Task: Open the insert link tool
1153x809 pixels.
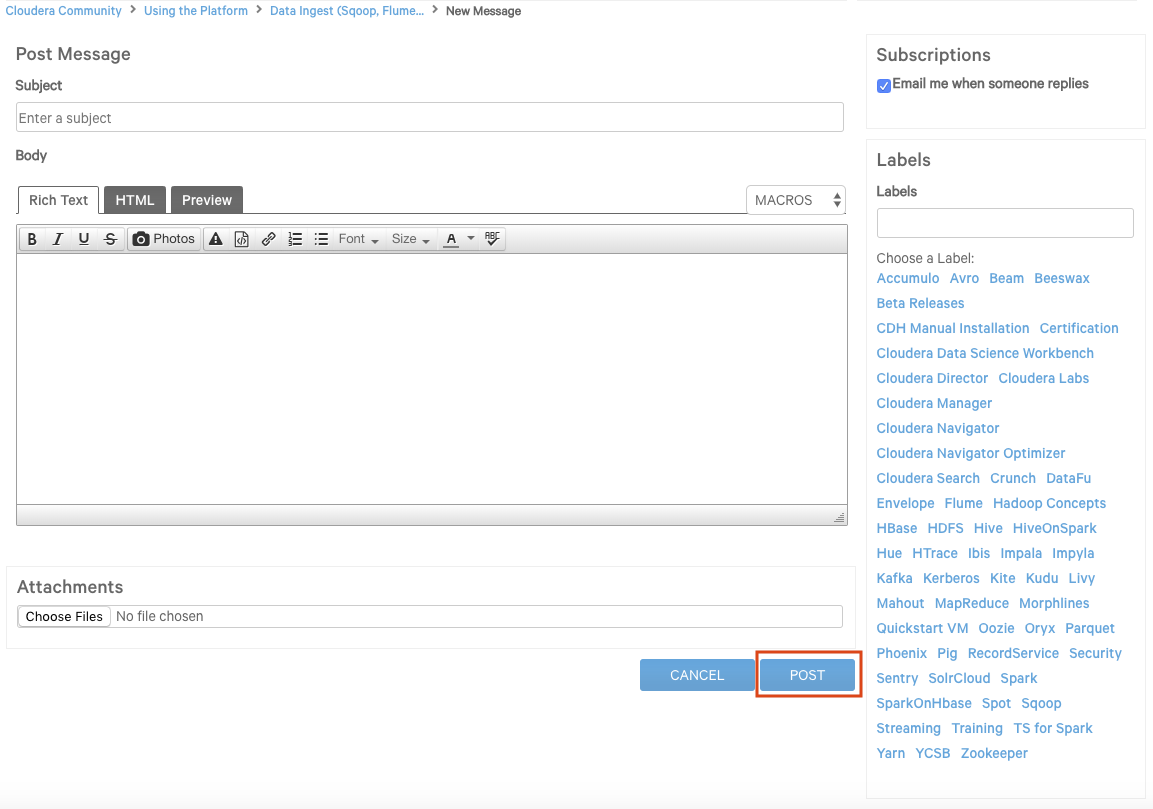Action: pos(268,239)
